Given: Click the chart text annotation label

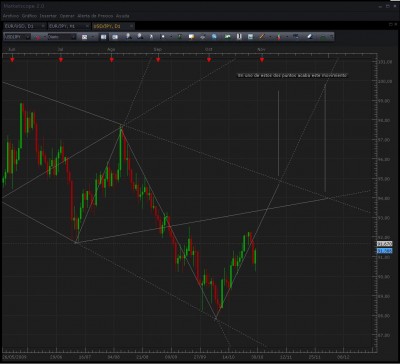Looking at the screenshot, I should pyautogui.click(x=292, y=76).
